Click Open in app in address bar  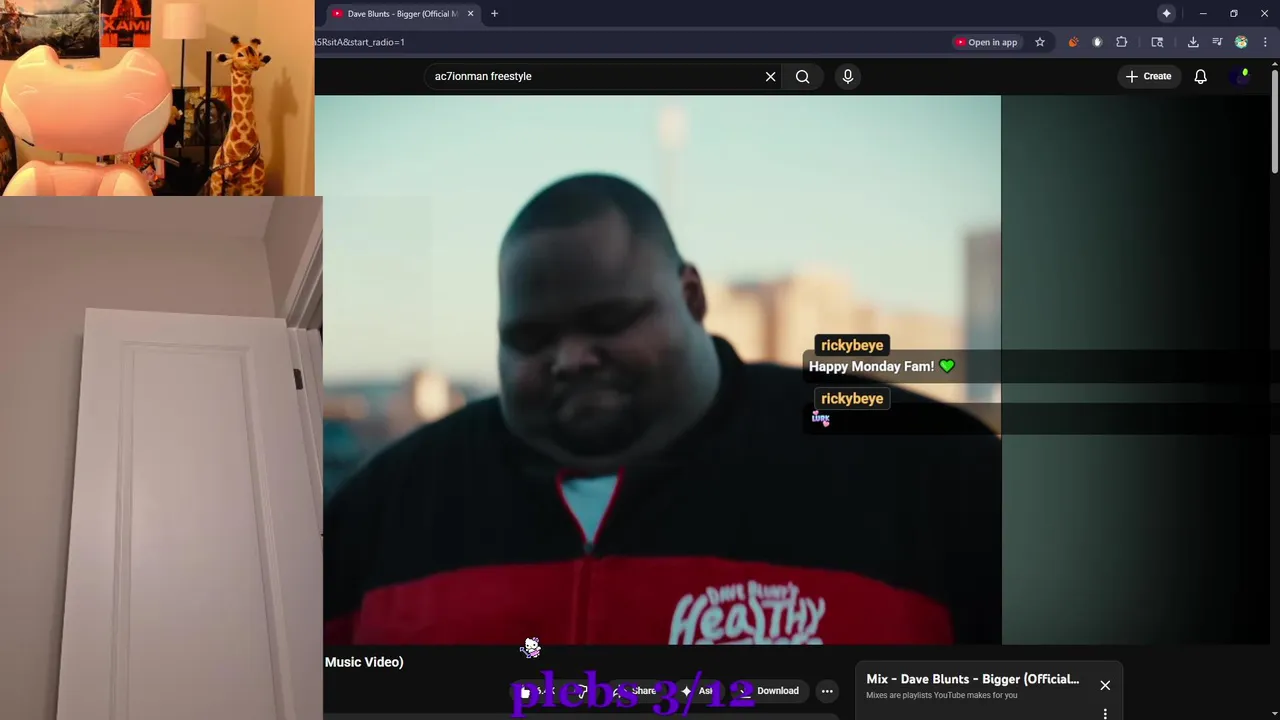tap(986, 42)
